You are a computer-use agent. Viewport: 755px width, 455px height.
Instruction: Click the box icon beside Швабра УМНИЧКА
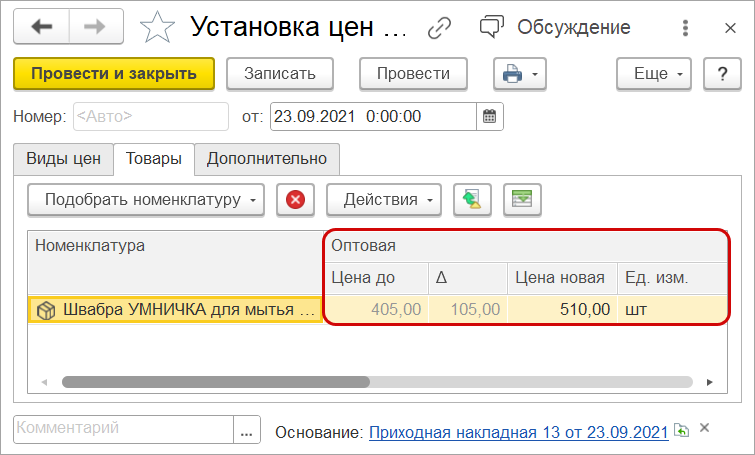46,310
